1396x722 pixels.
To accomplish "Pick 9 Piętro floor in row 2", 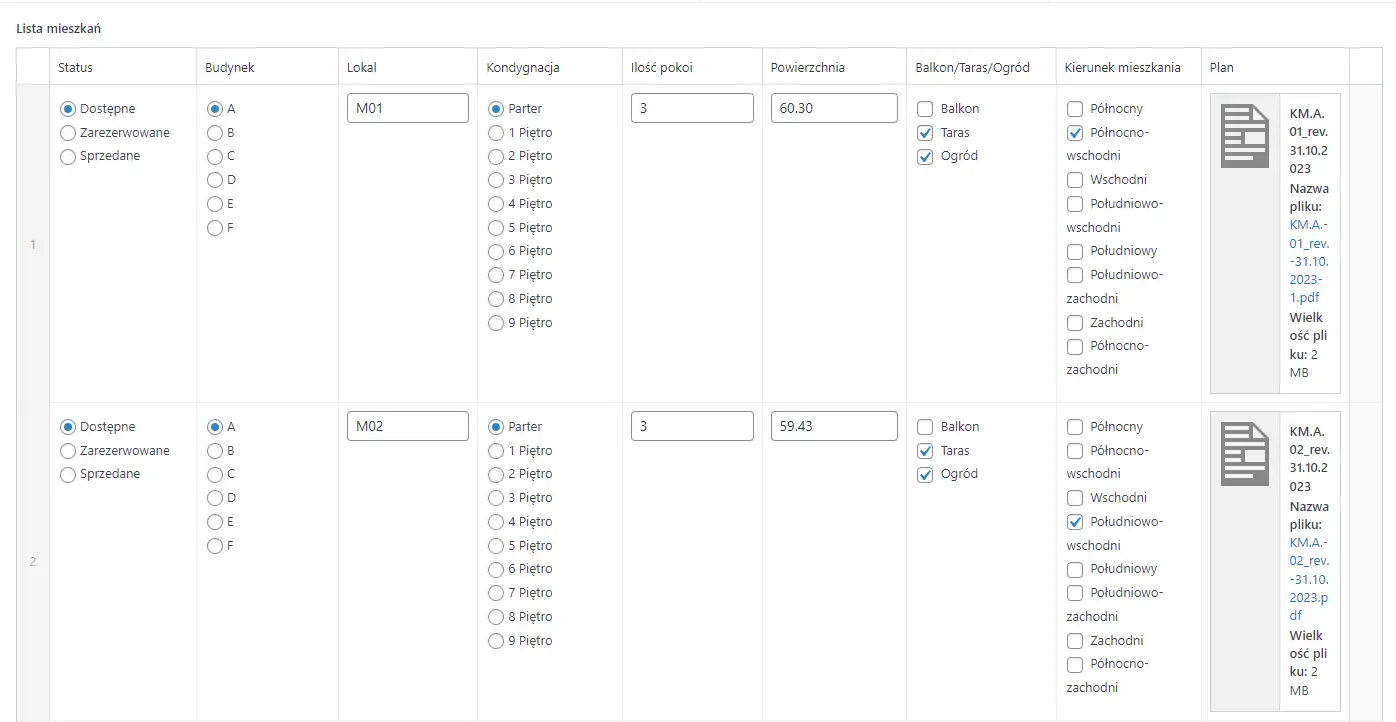I will pyautogui.click(x=496, y=641).
